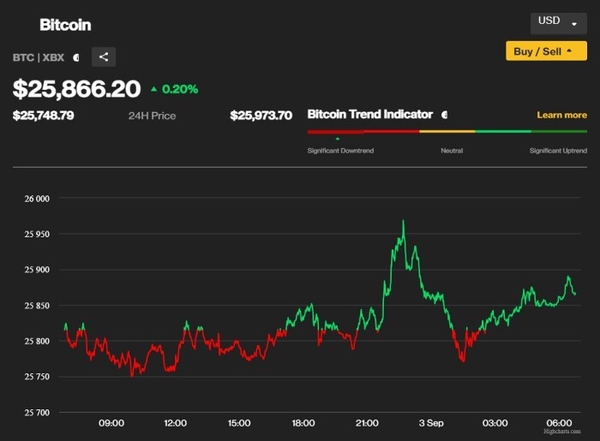Viewport: 600px width, 441px height.
Task: Click the 15:00 x-axis label
Action: [239, 423]
